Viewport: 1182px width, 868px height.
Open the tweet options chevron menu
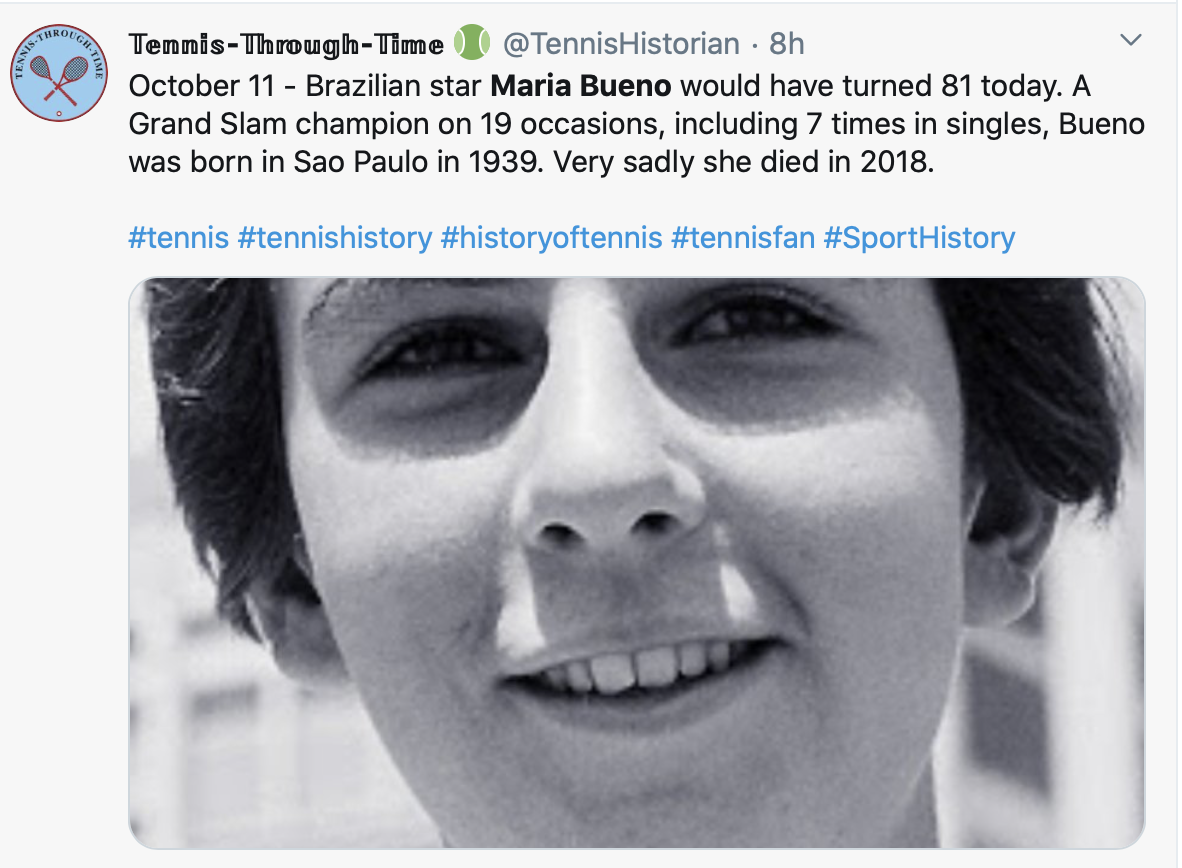tap(1130, 41)
